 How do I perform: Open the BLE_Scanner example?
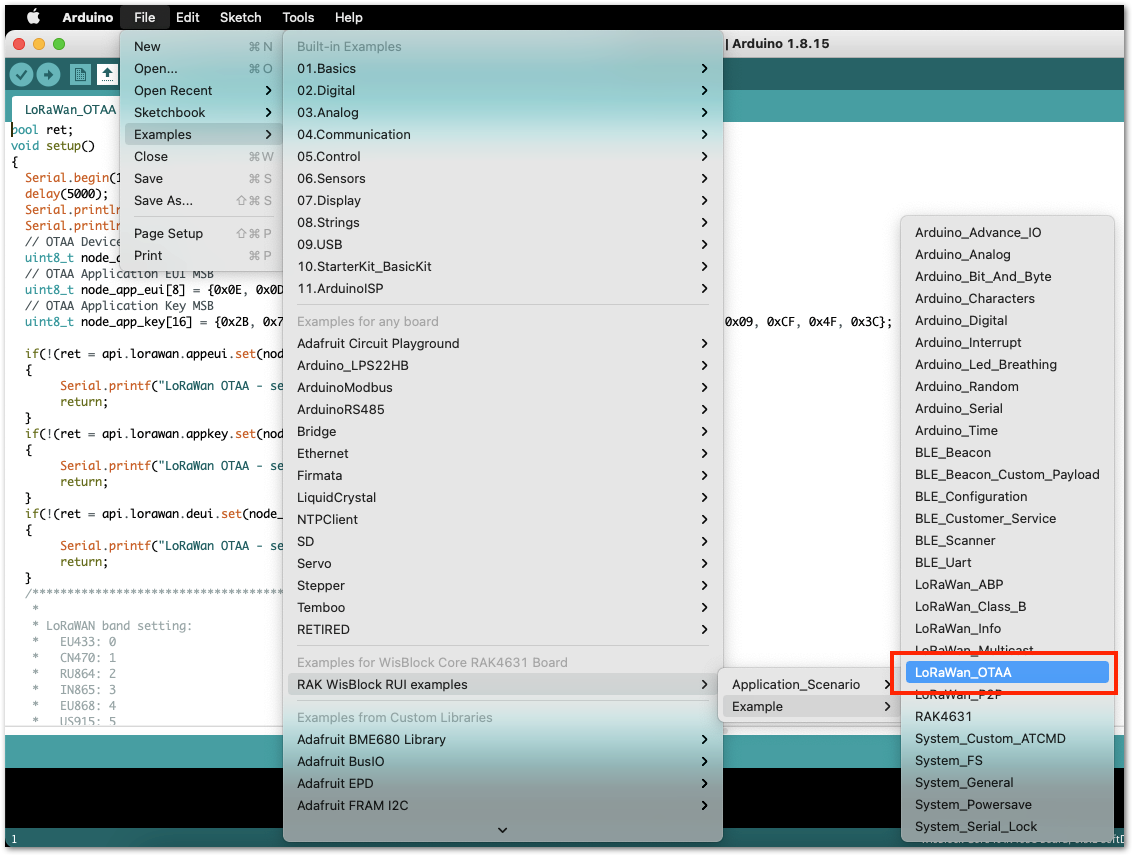pyautogui.click(x=1007, y=541)
